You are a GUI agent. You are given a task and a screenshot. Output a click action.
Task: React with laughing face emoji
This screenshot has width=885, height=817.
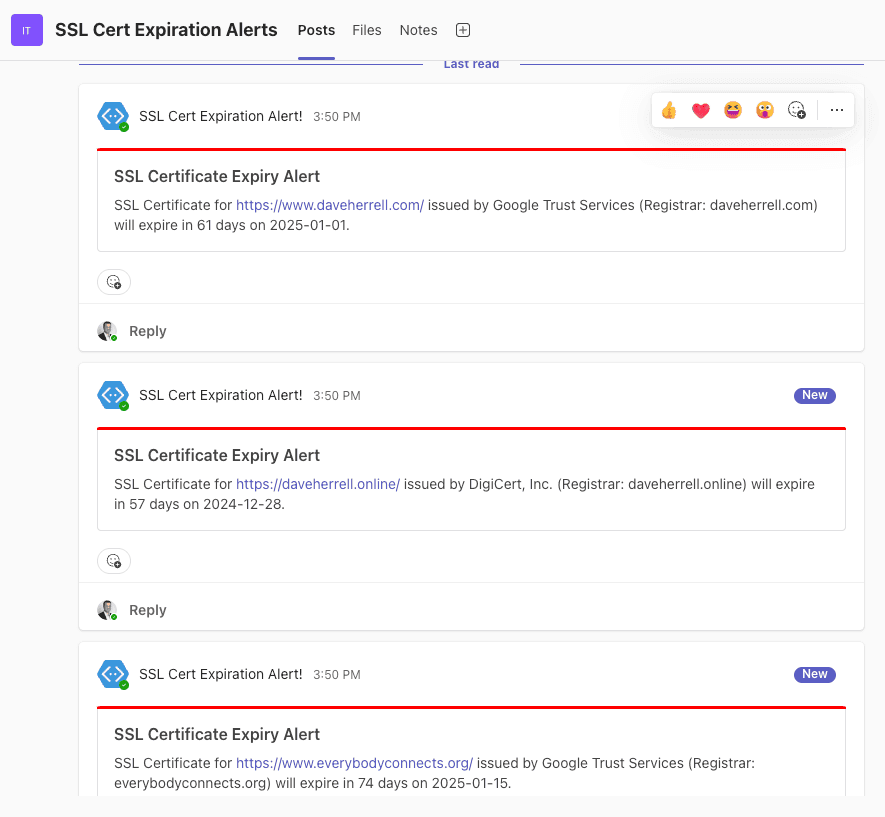pyautogui.click(x=733, y=110)
